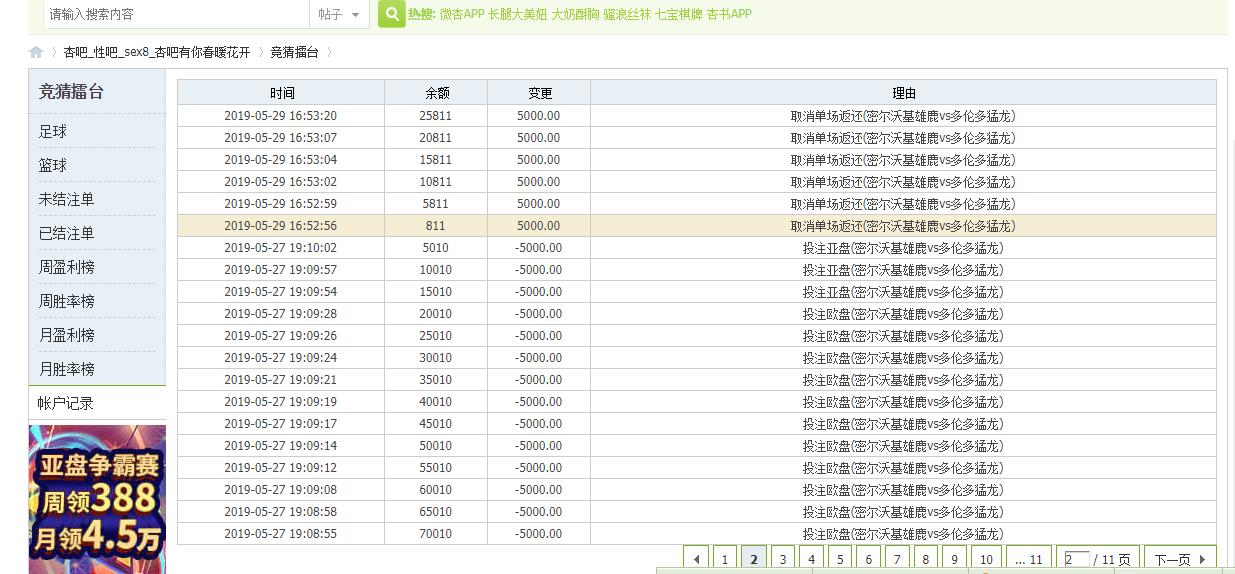This screenshot has height=574, width=1235.
Task: Click hot search link 微杏APP
Action: click(462, 14)
